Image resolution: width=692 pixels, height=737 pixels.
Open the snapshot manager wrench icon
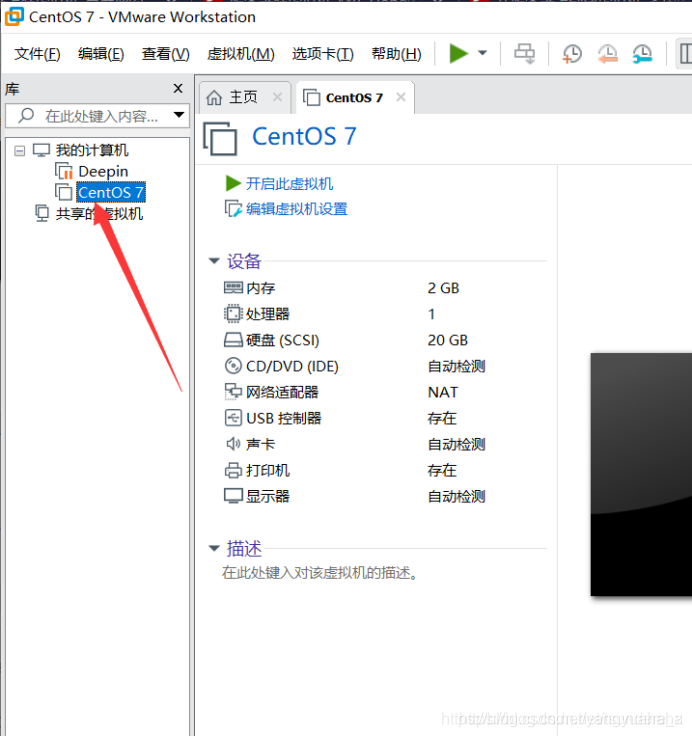coord(642,54)
